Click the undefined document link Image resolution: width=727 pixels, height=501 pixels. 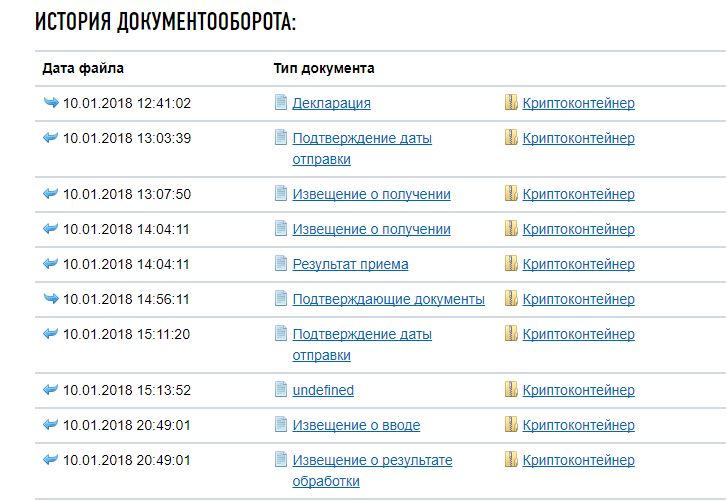[323, 390]
